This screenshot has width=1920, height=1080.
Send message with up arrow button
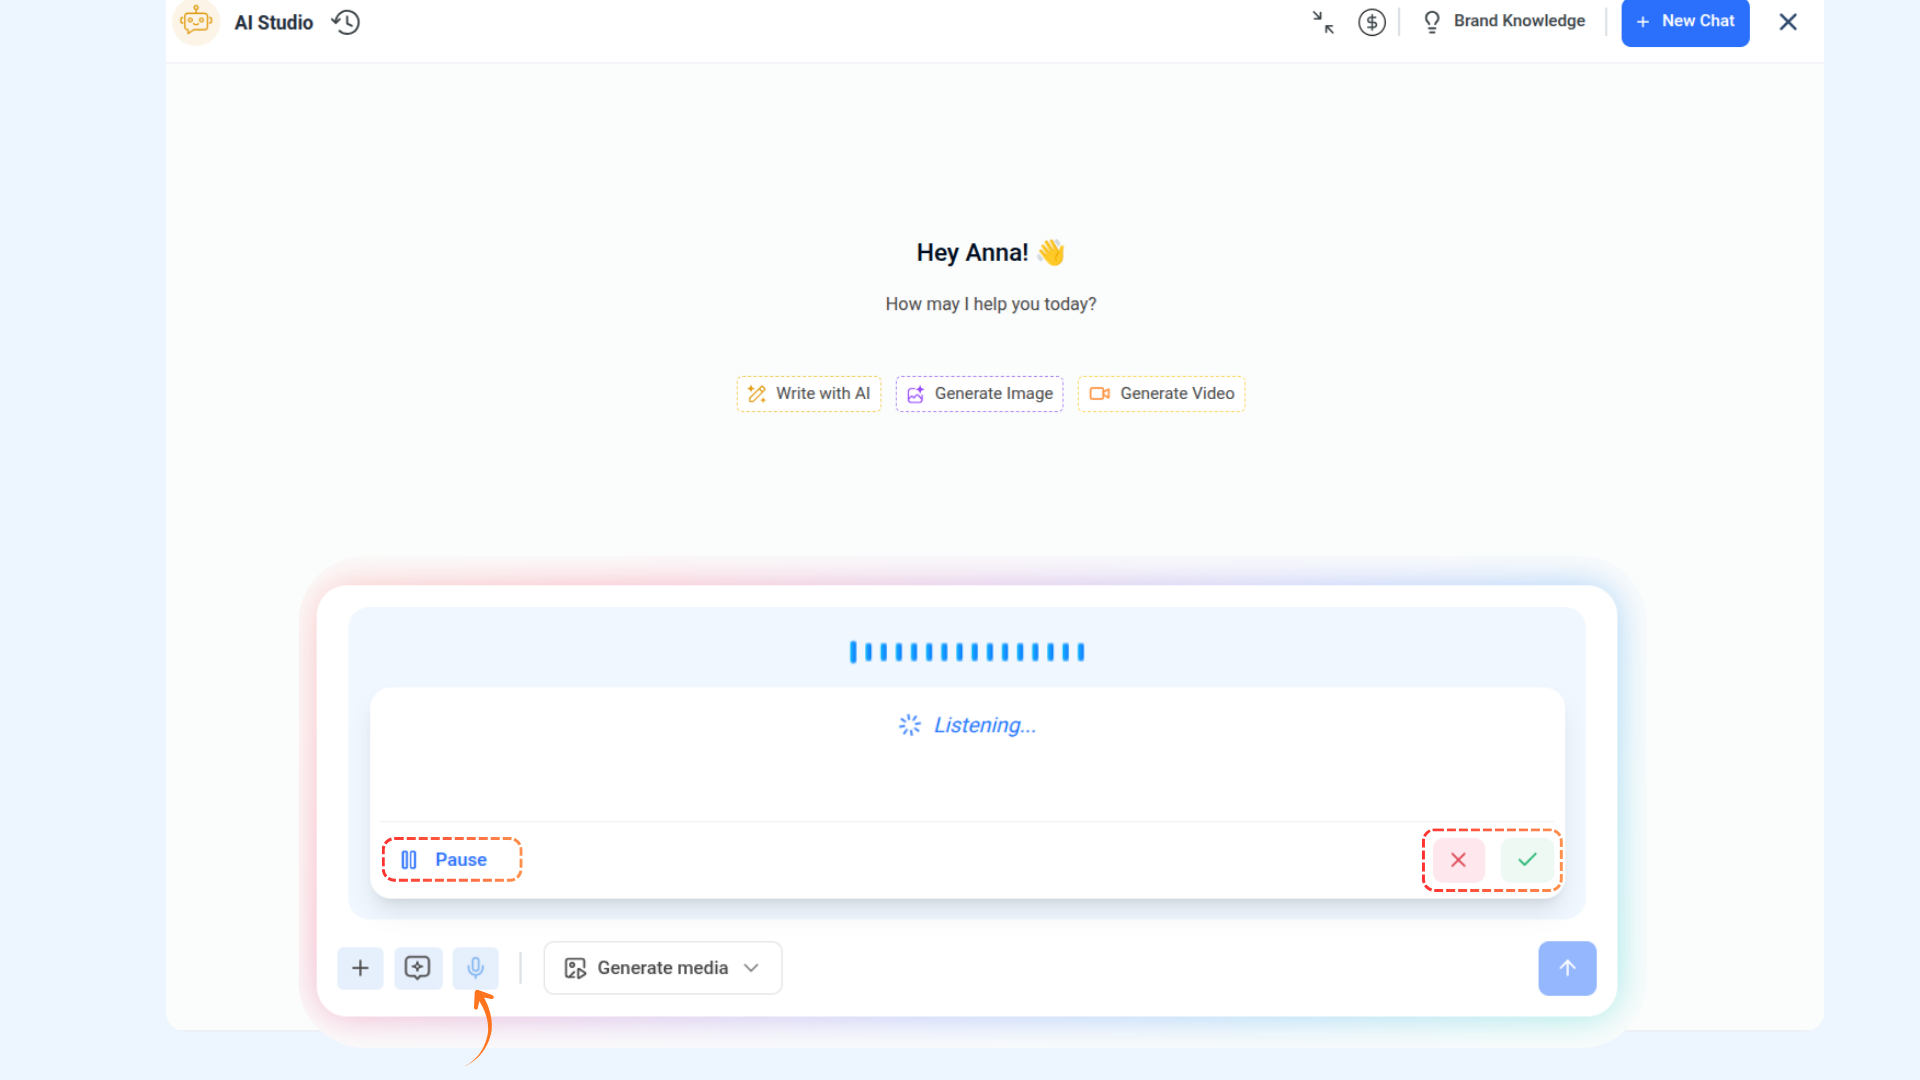[x=1567, y=968]
